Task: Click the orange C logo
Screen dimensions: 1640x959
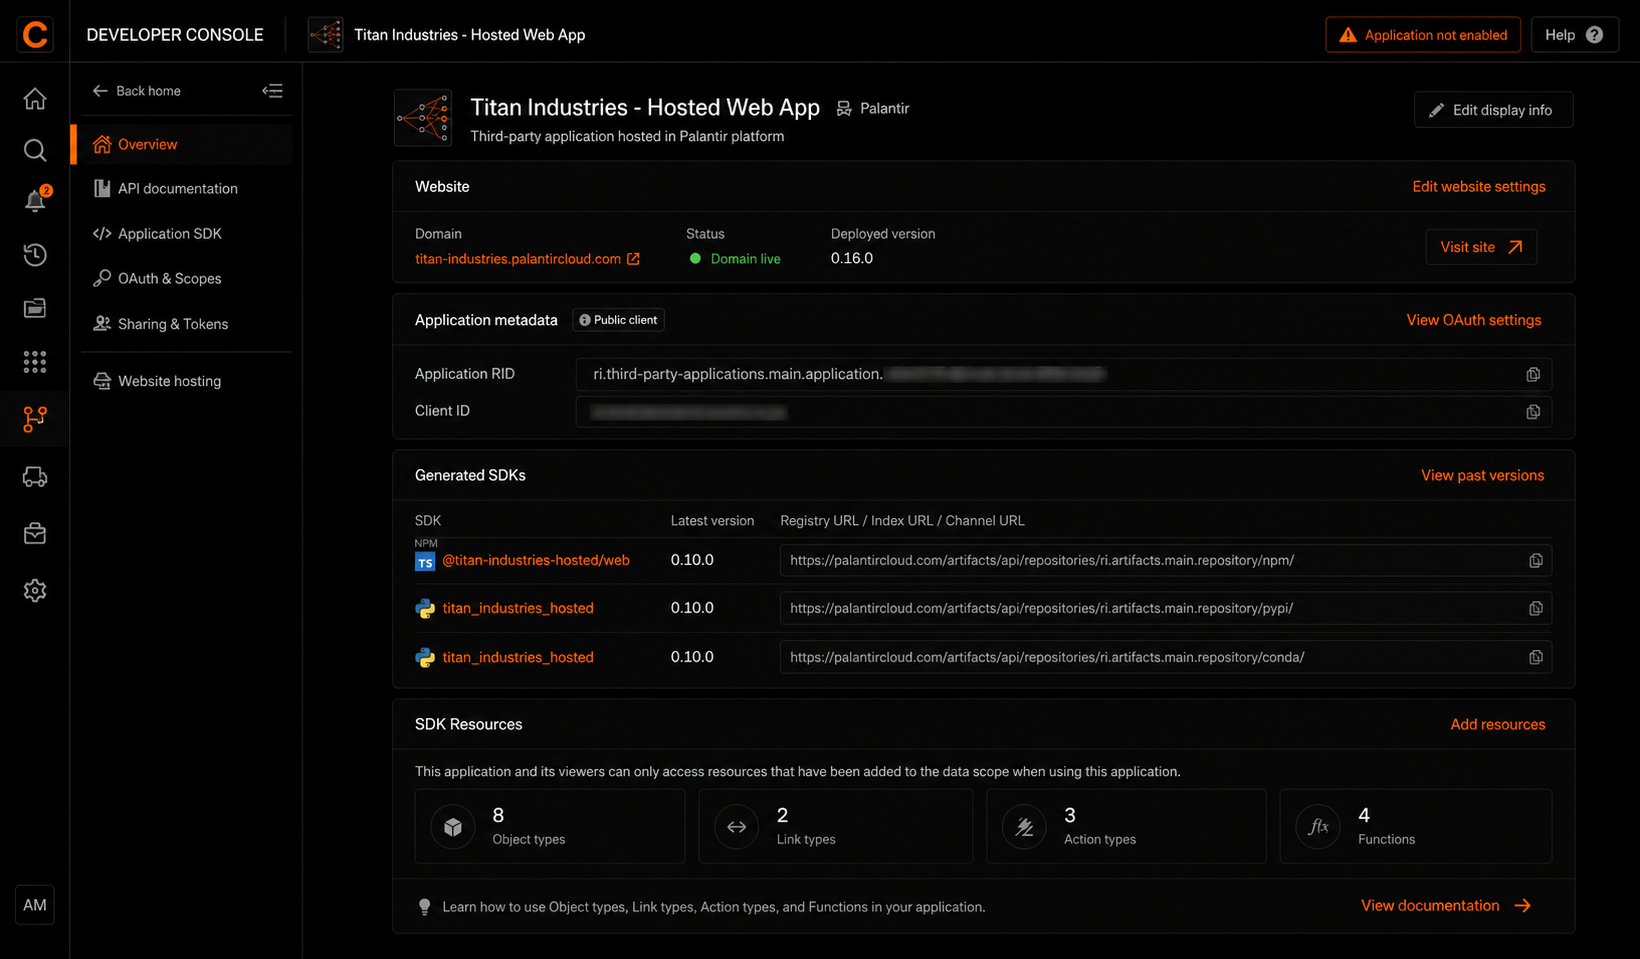Action: coord(35,35)
